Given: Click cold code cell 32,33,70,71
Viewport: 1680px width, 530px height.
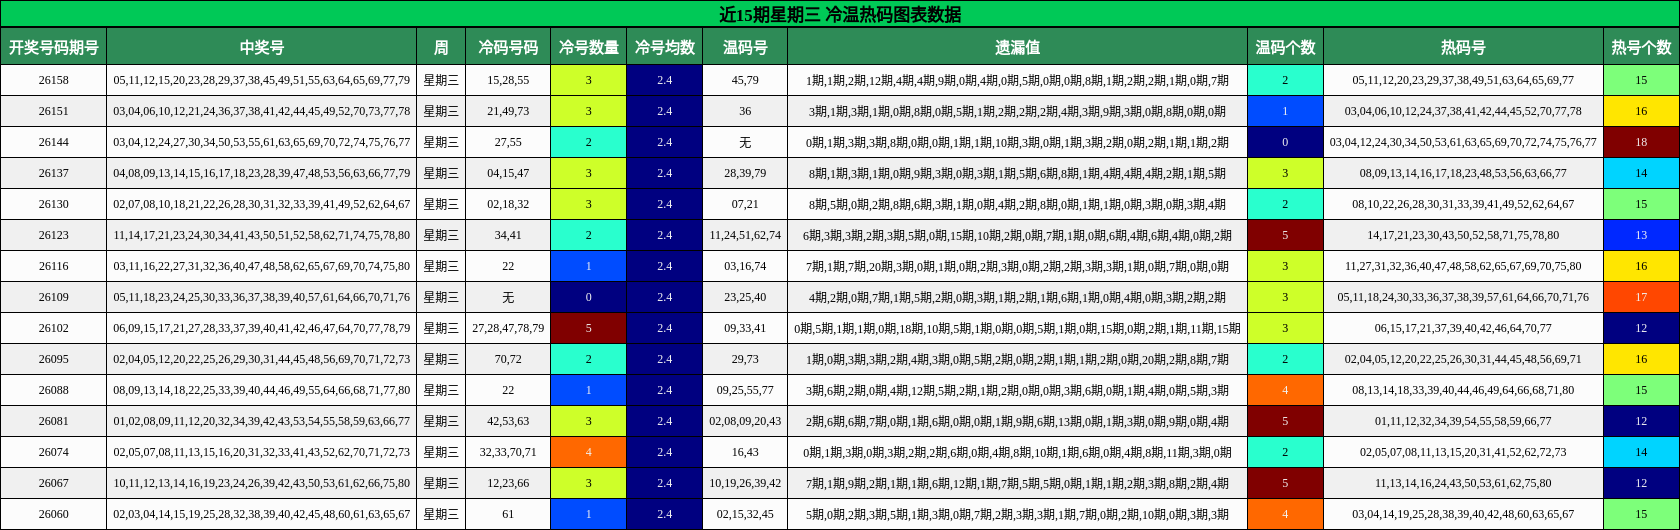Looking at the screenshot, I should pos(508,452).
